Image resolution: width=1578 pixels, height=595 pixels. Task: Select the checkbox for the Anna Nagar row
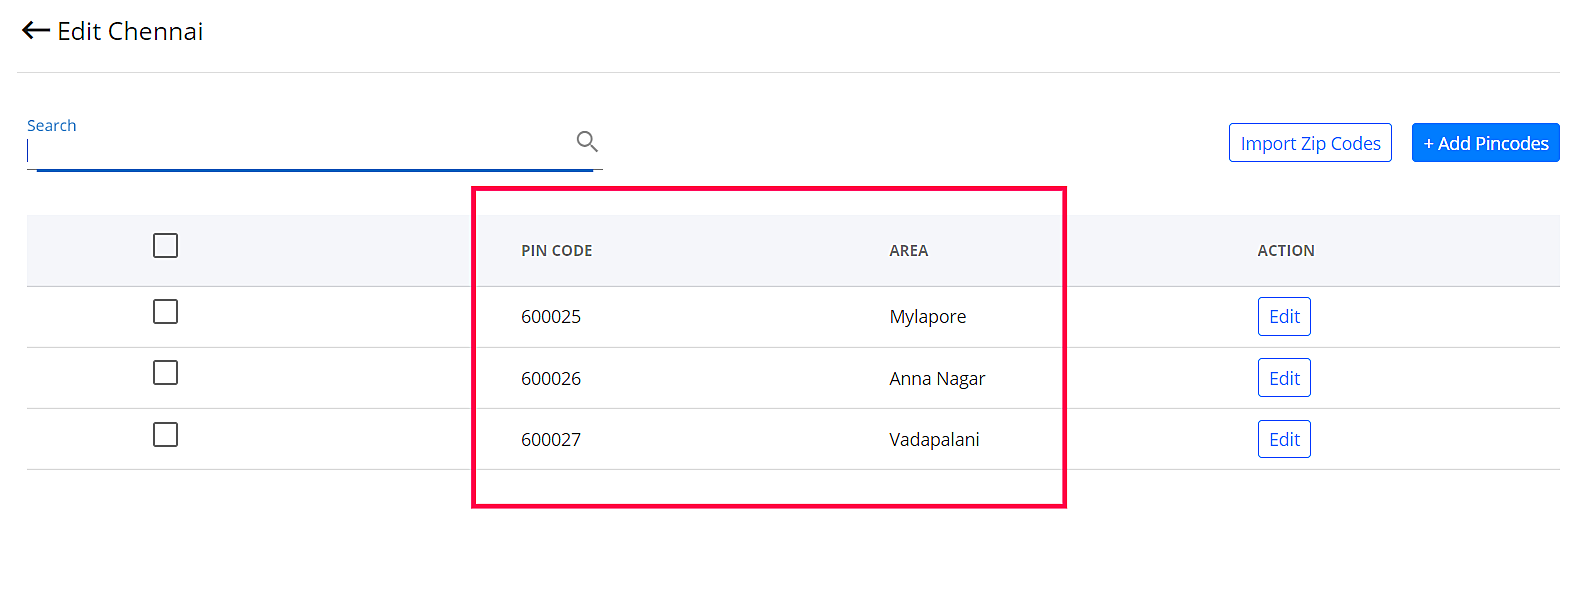coord(166,373)
